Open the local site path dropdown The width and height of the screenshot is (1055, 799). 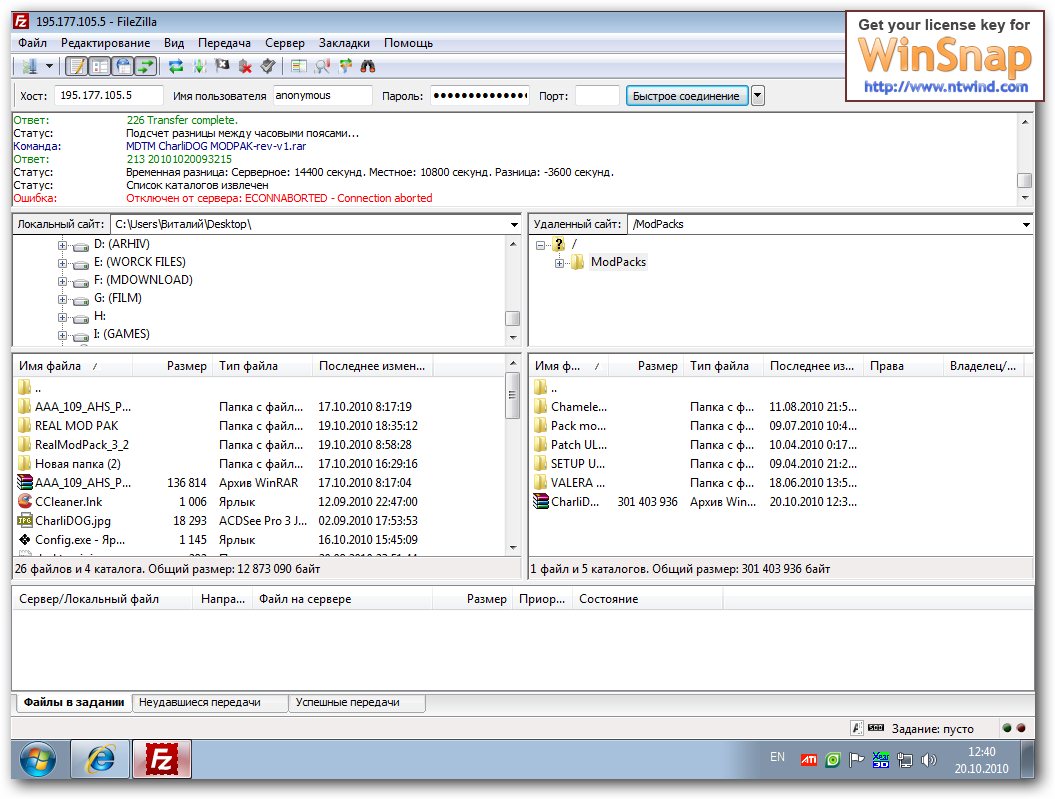click(514, 225)
